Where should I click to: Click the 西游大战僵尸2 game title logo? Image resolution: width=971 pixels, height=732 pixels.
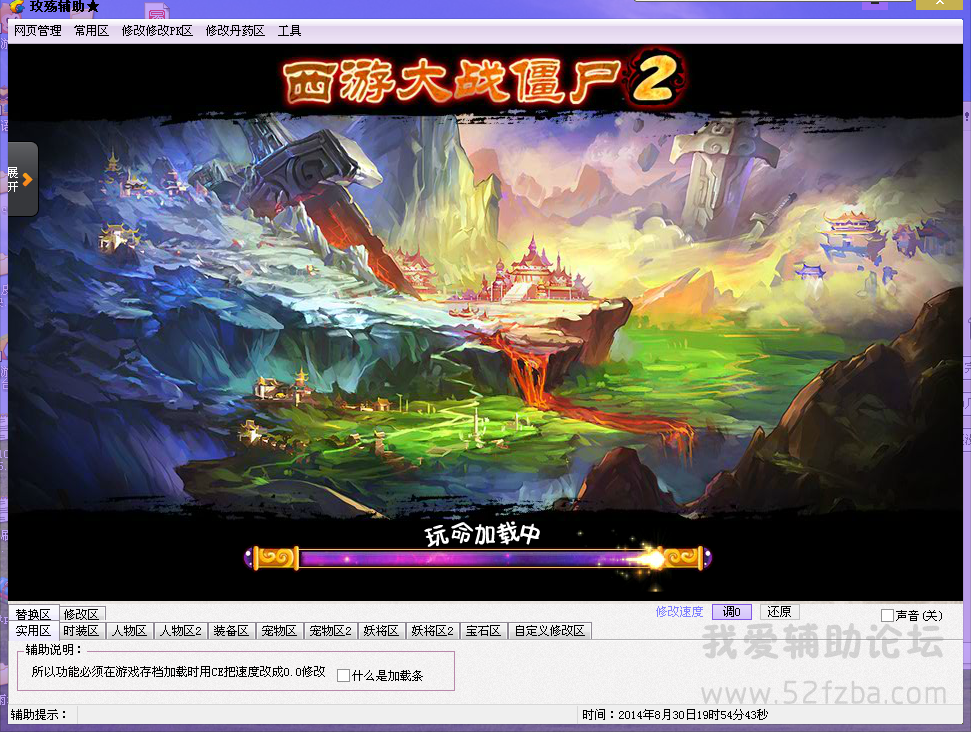[x=485, y=79]
